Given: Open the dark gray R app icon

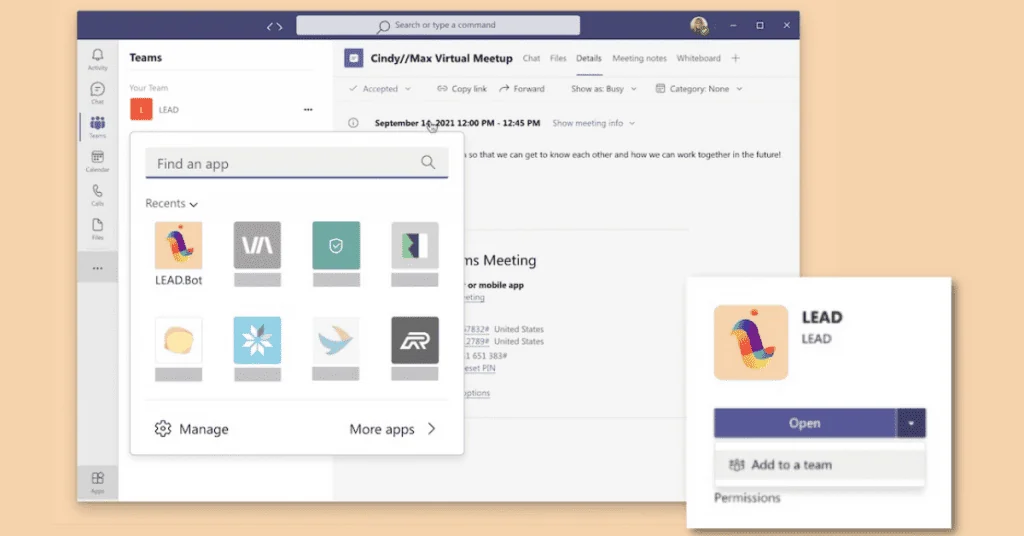Looking at the screenshot, I should (x=415, y=340).
